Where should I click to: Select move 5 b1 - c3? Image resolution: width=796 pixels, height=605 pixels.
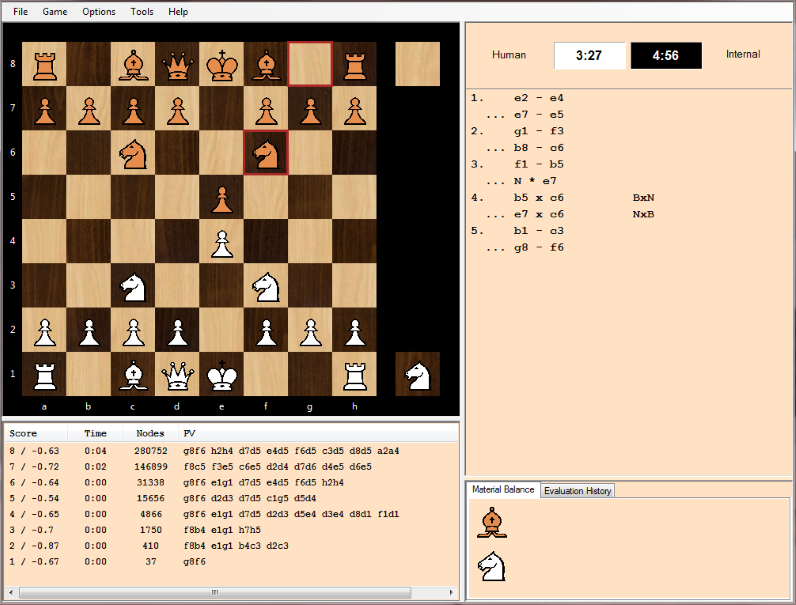[x=539, y=230]
